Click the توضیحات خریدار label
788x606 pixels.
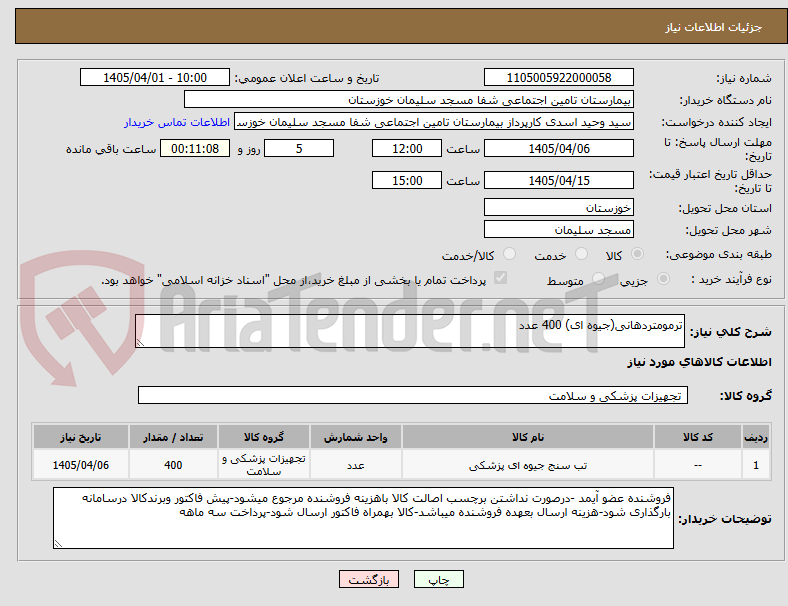click(725, 519)
